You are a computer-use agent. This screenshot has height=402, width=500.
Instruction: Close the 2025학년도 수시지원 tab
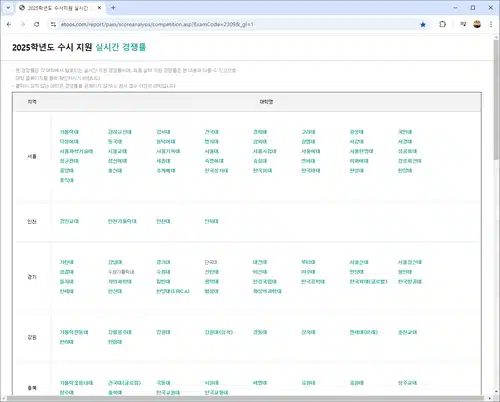tap(99, 8)
